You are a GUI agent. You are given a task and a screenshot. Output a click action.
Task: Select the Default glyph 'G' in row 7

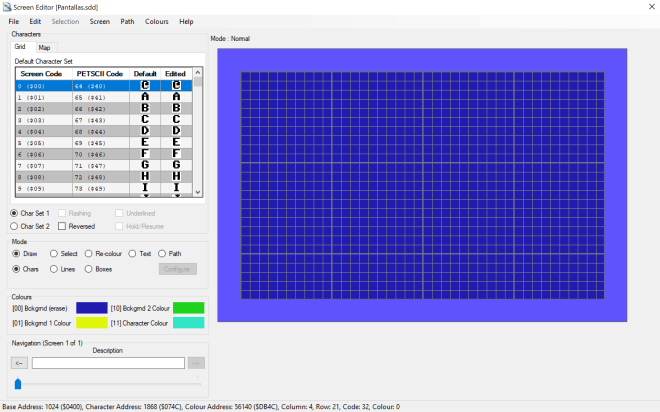146,163
